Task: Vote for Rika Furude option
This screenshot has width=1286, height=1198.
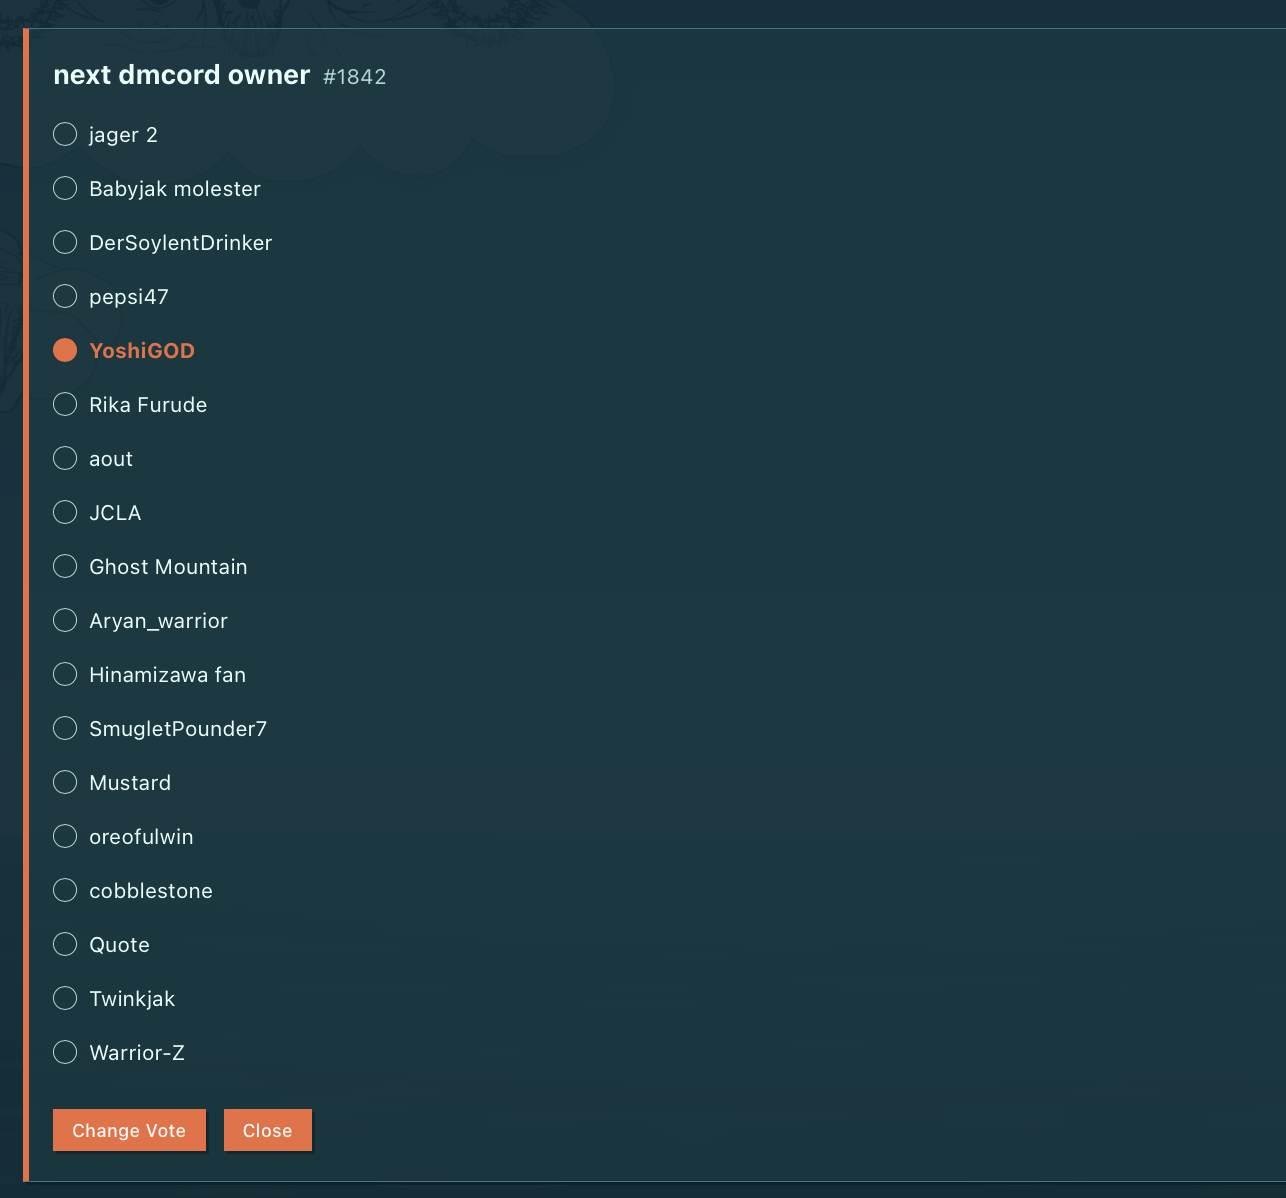Action: point(65,404)
